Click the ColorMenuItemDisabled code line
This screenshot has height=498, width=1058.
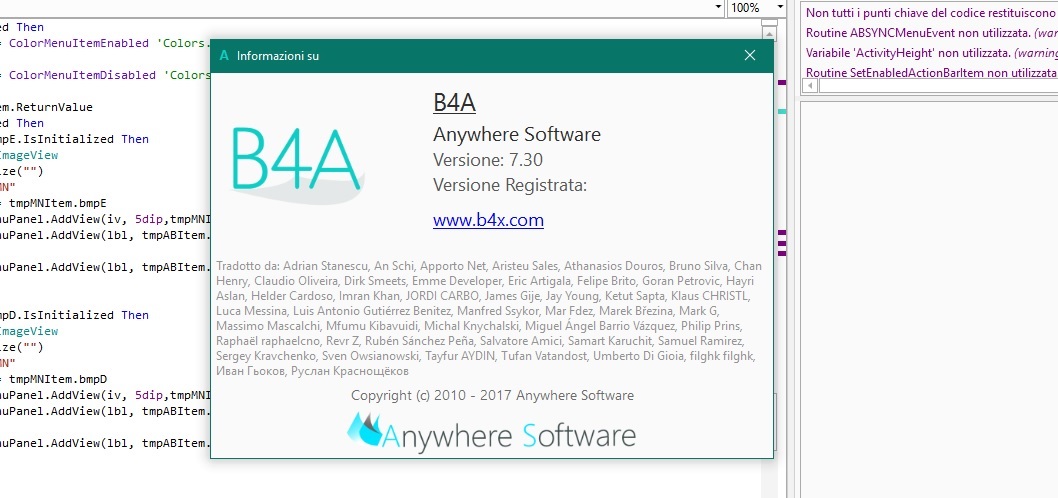106,75
